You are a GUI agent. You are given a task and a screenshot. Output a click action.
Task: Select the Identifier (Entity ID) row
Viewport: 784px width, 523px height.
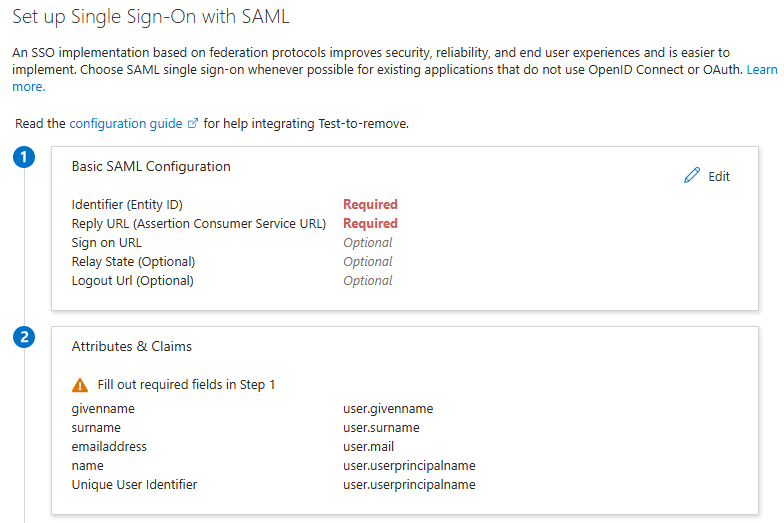point(127,205)
